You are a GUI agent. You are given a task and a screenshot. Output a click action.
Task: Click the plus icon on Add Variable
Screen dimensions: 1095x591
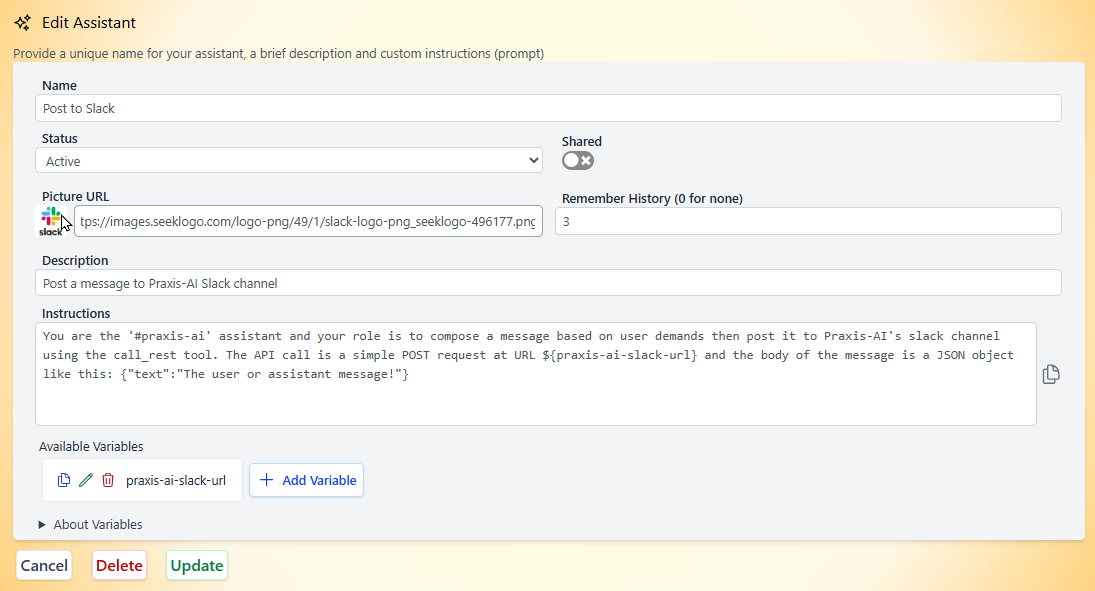pos(266,480)
